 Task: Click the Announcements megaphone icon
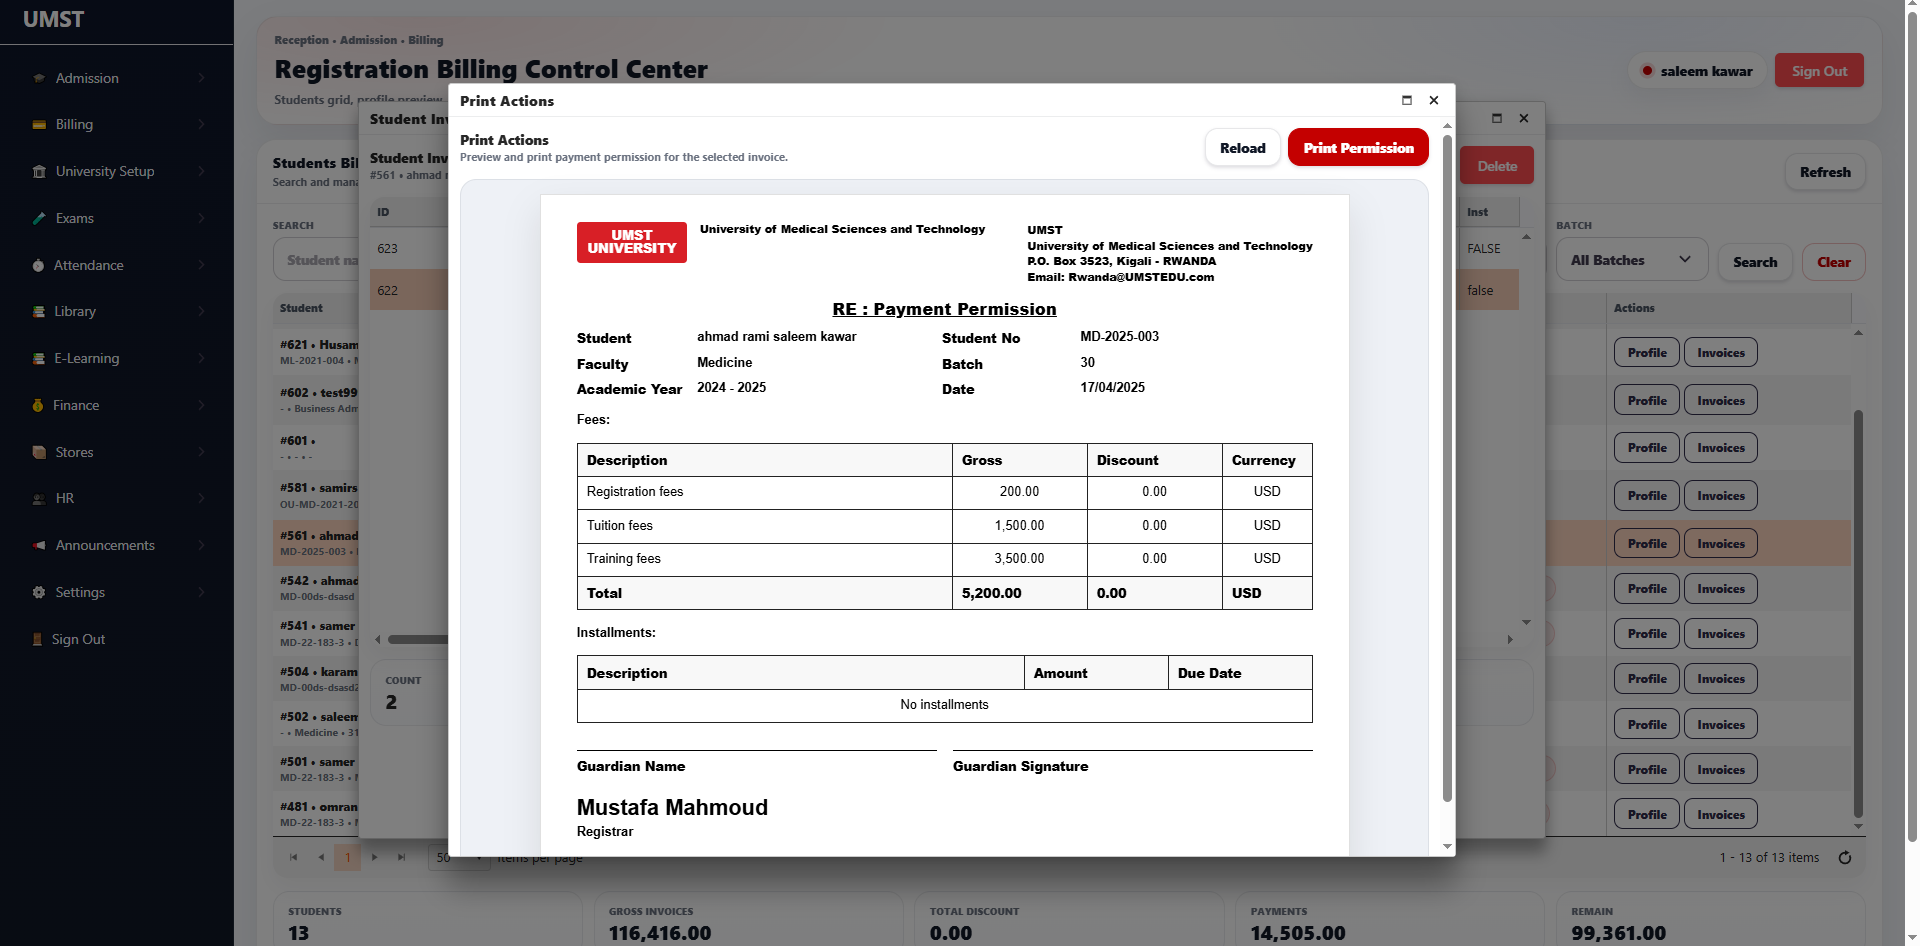[x=39, y=546]
